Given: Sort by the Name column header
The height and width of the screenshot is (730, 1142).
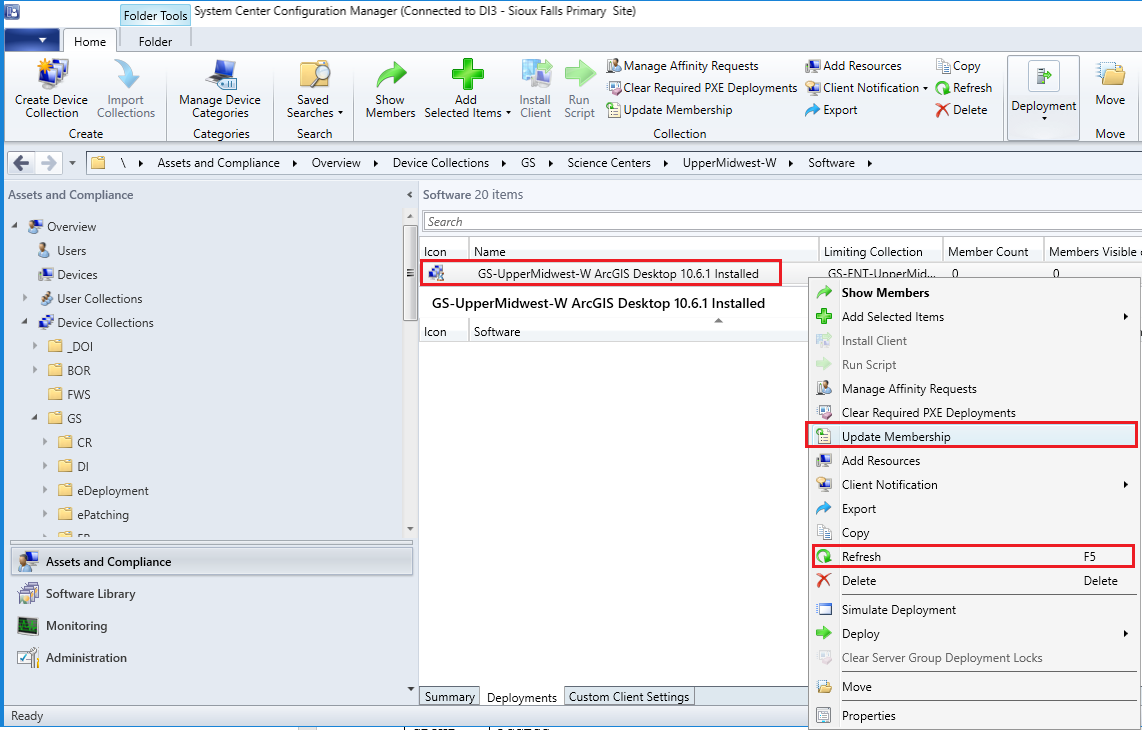Looking at the screenshot, I should click(644, 251).
